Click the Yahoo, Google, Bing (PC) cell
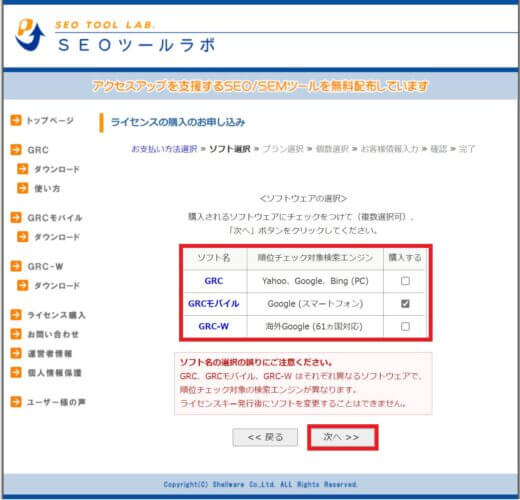The image size is (520, 500). (x=315, y=281)
